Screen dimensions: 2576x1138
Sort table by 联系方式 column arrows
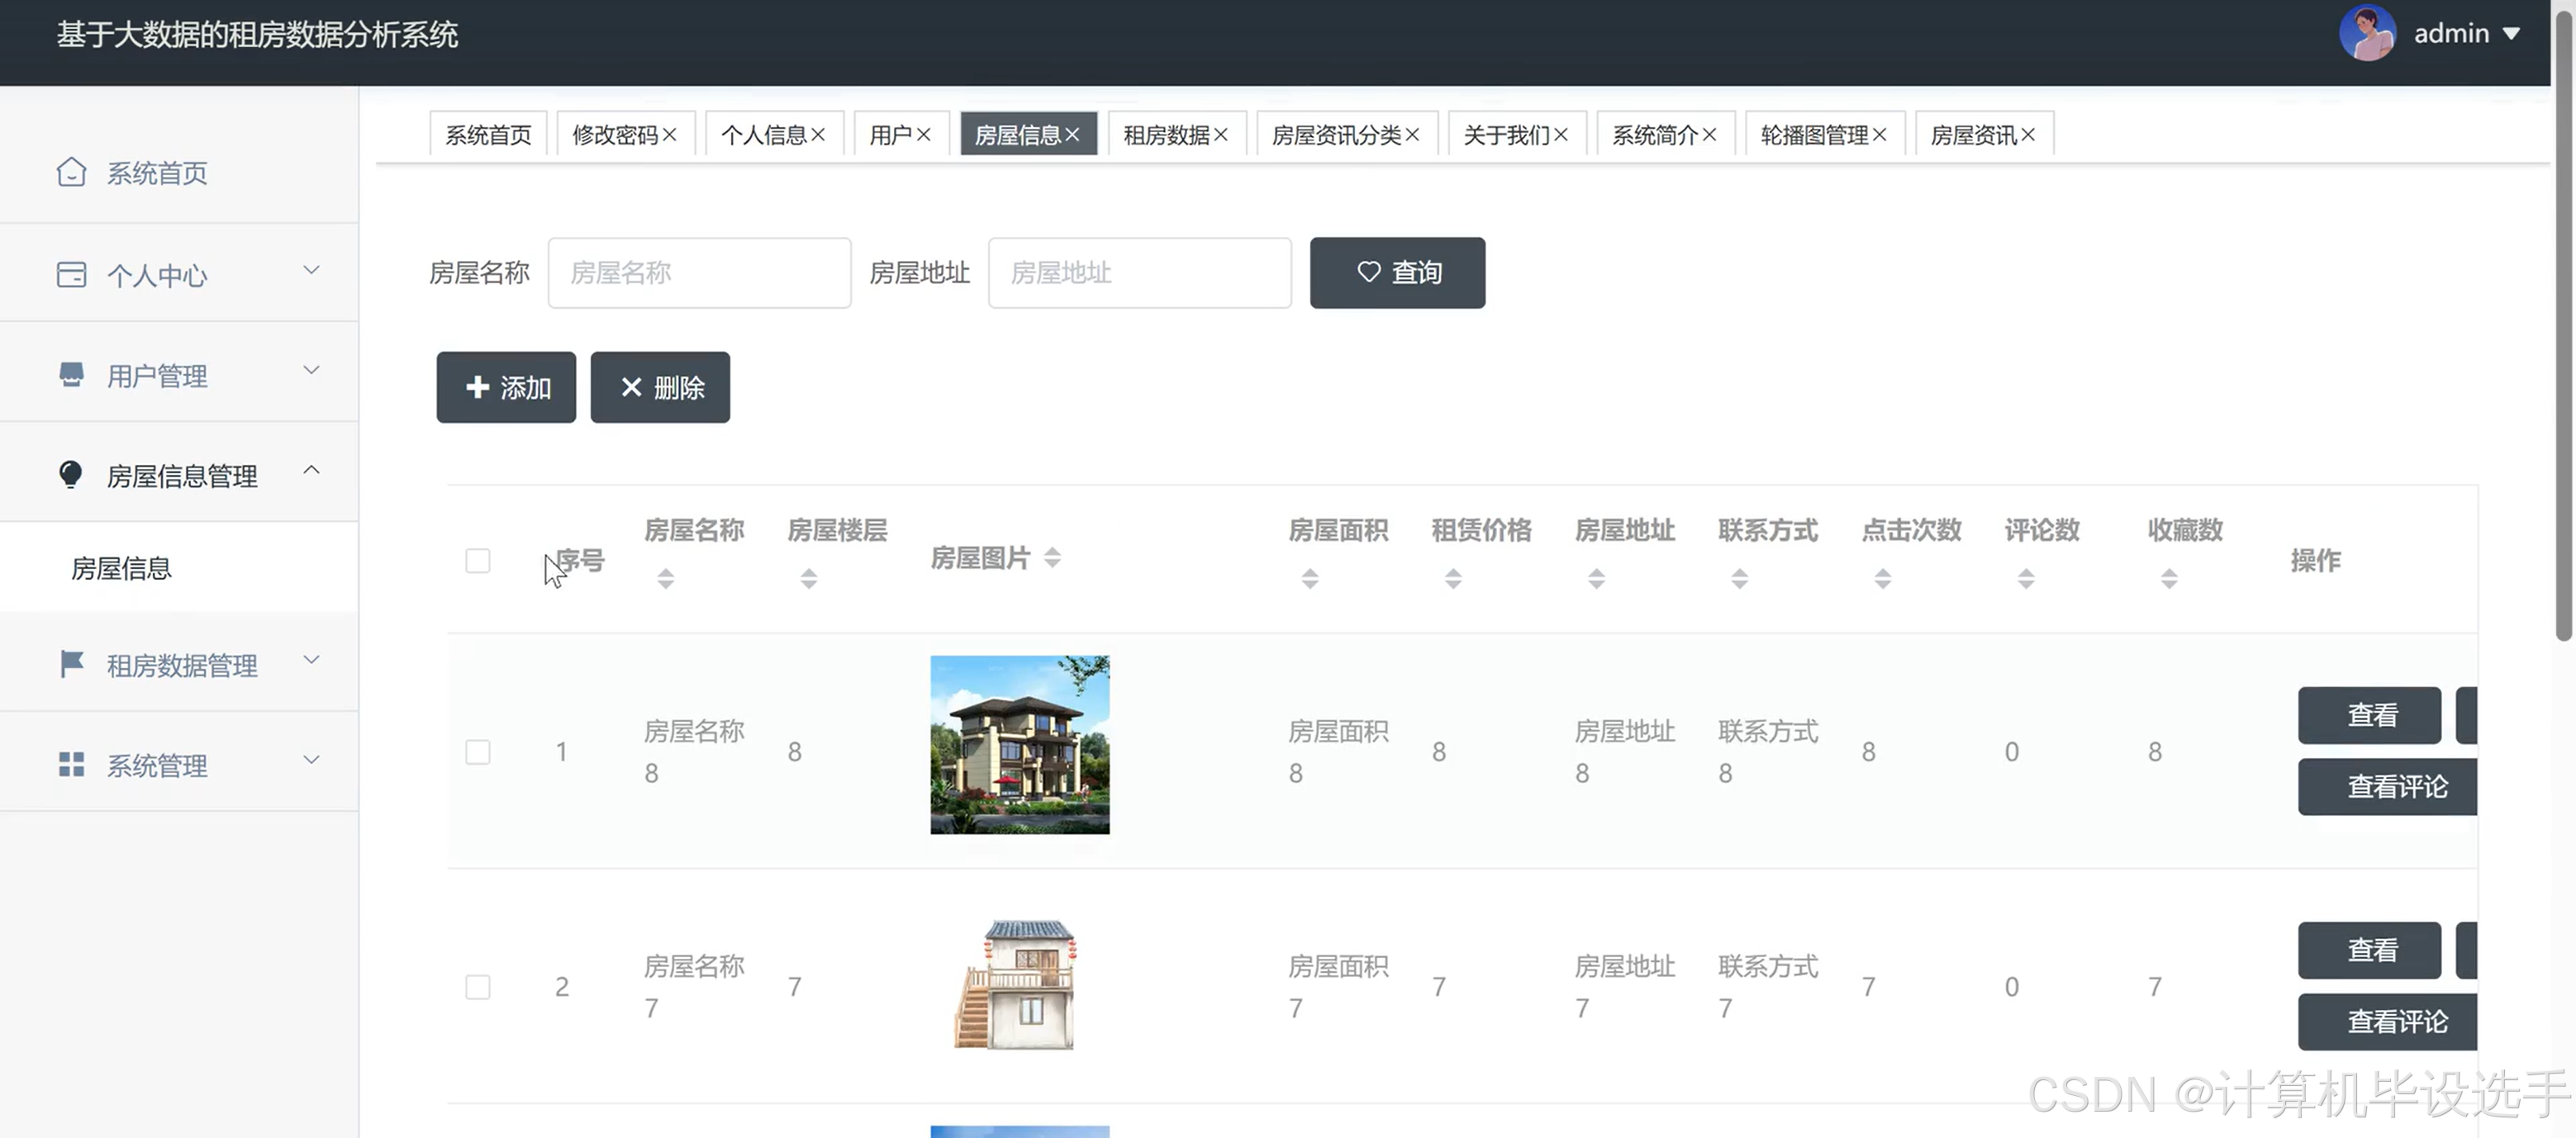pyautogui.click(x=1740, y=578)
